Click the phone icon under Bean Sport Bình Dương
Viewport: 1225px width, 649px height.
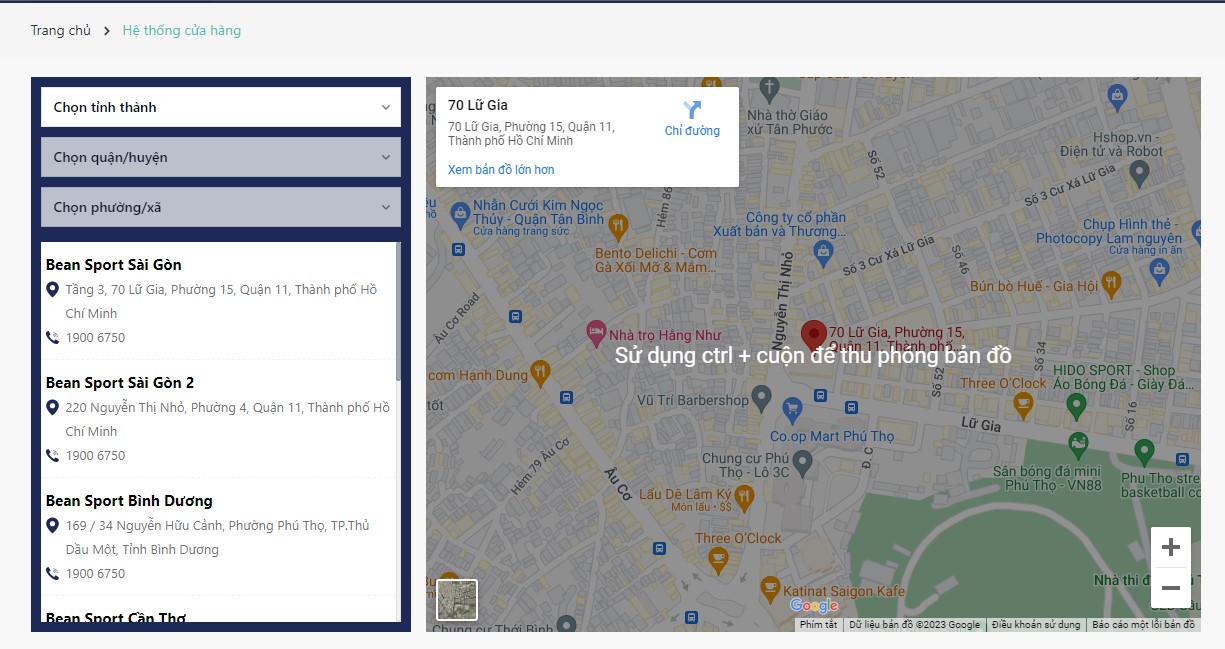[53, 573]
